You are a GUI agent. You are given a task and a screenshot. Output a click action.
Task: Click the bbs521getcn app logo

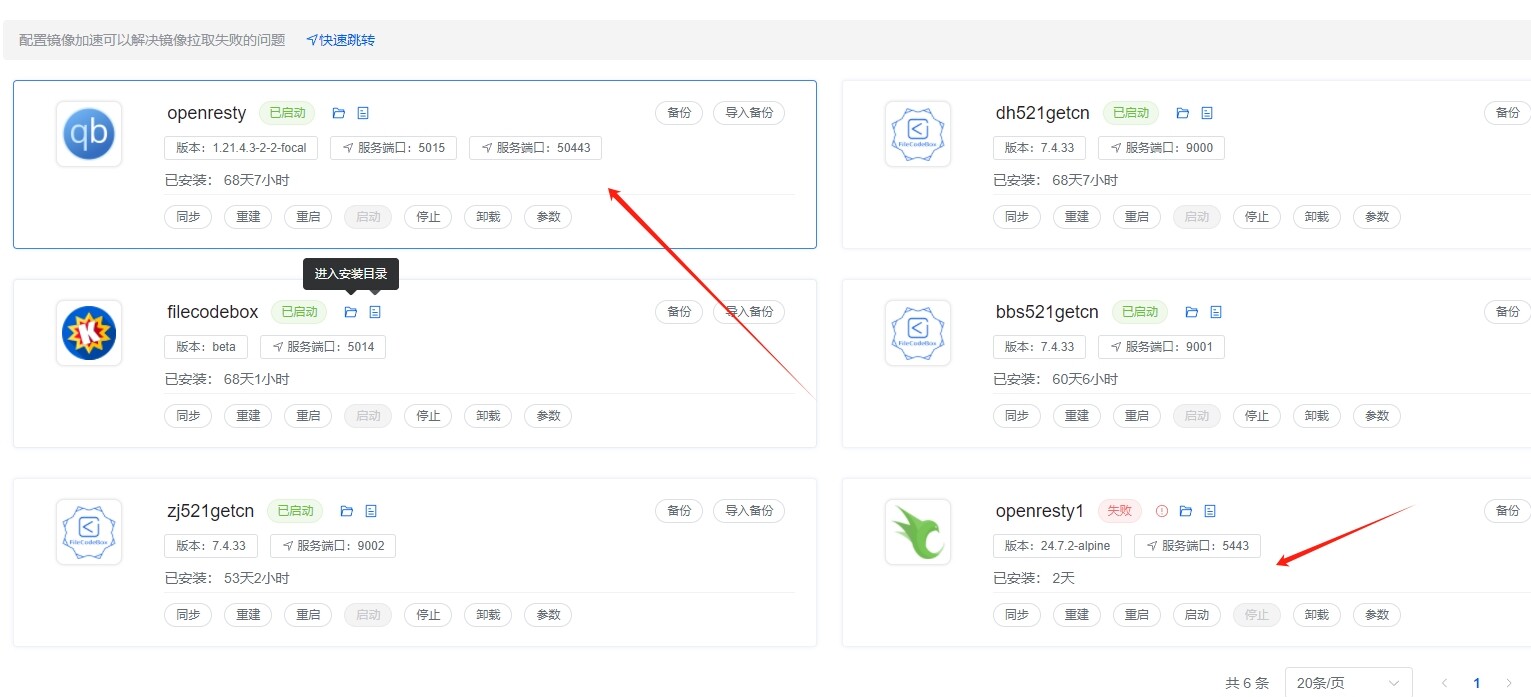(x=918, y=333)
